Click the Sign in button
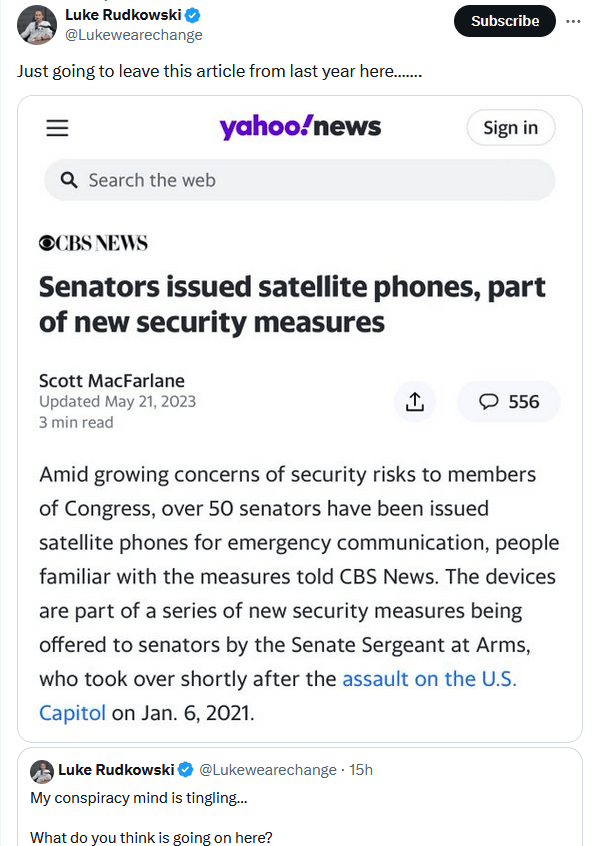Image resolution: width=598 pixels, height=846 pixels. (511, 128)
